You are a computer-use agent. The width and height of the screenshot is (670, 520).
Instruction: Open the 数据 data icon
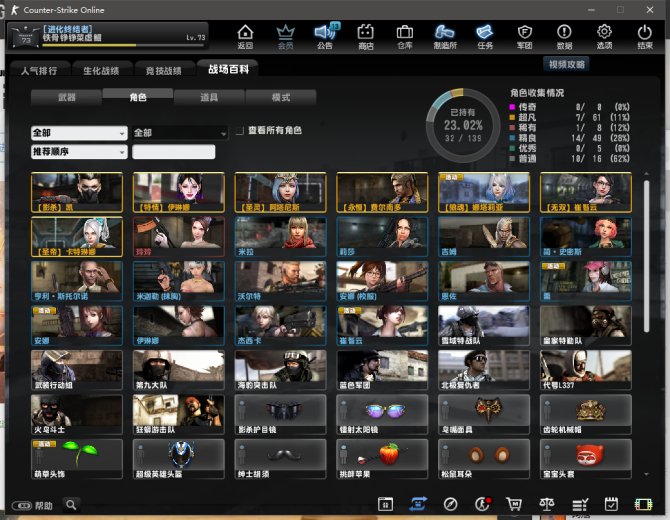pyautogui.click(x=564, y=36)
